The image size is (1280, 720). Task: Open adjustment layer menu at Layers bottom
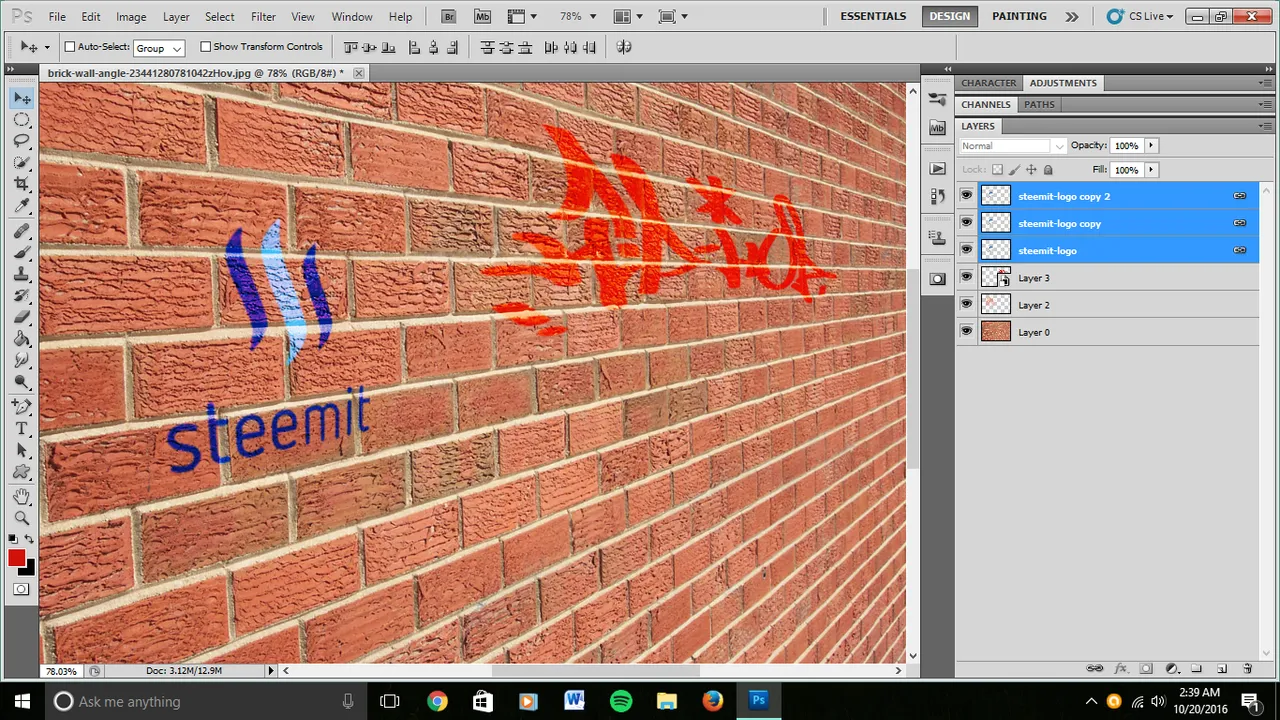click(1172, 669)
